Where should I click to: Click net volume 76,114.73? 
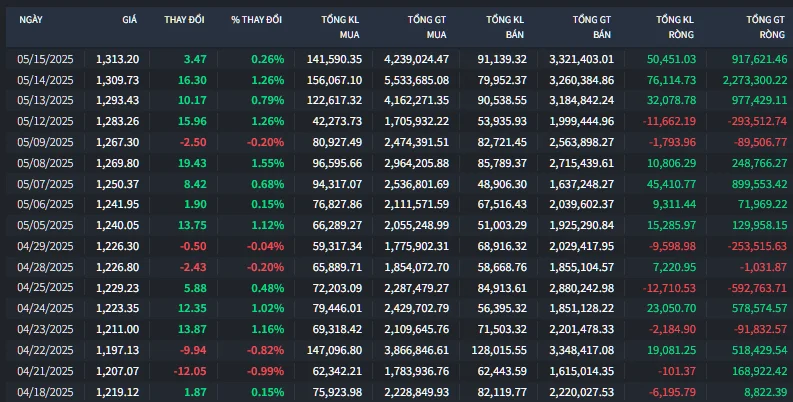[672, 80]
